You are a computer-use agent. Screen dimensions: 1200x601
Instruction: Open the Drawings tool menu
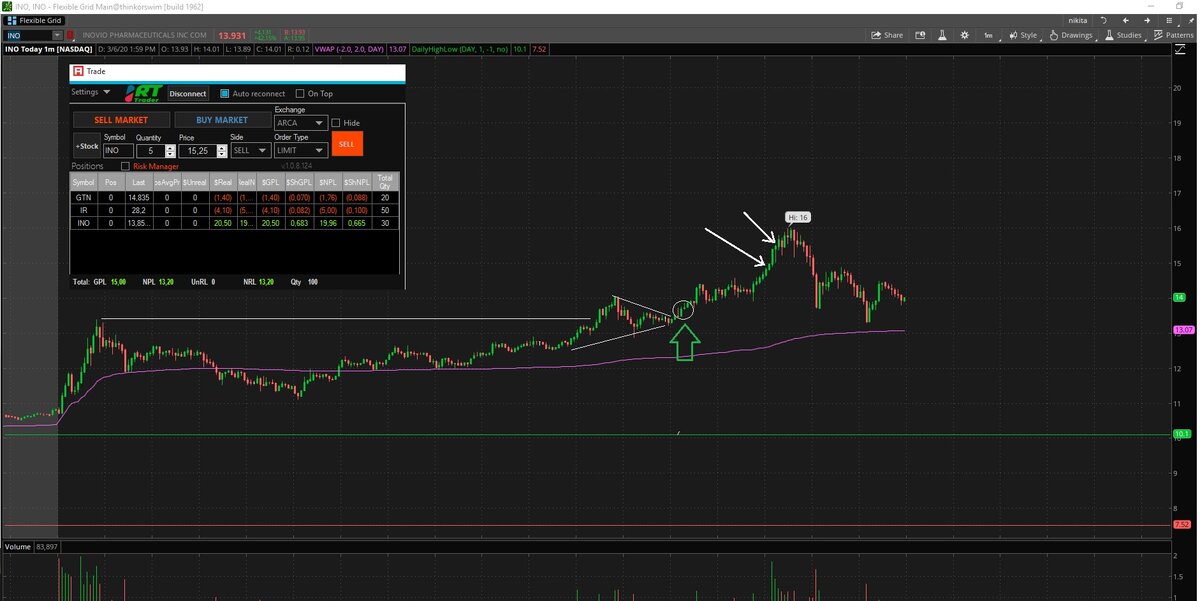point(1070,35)
